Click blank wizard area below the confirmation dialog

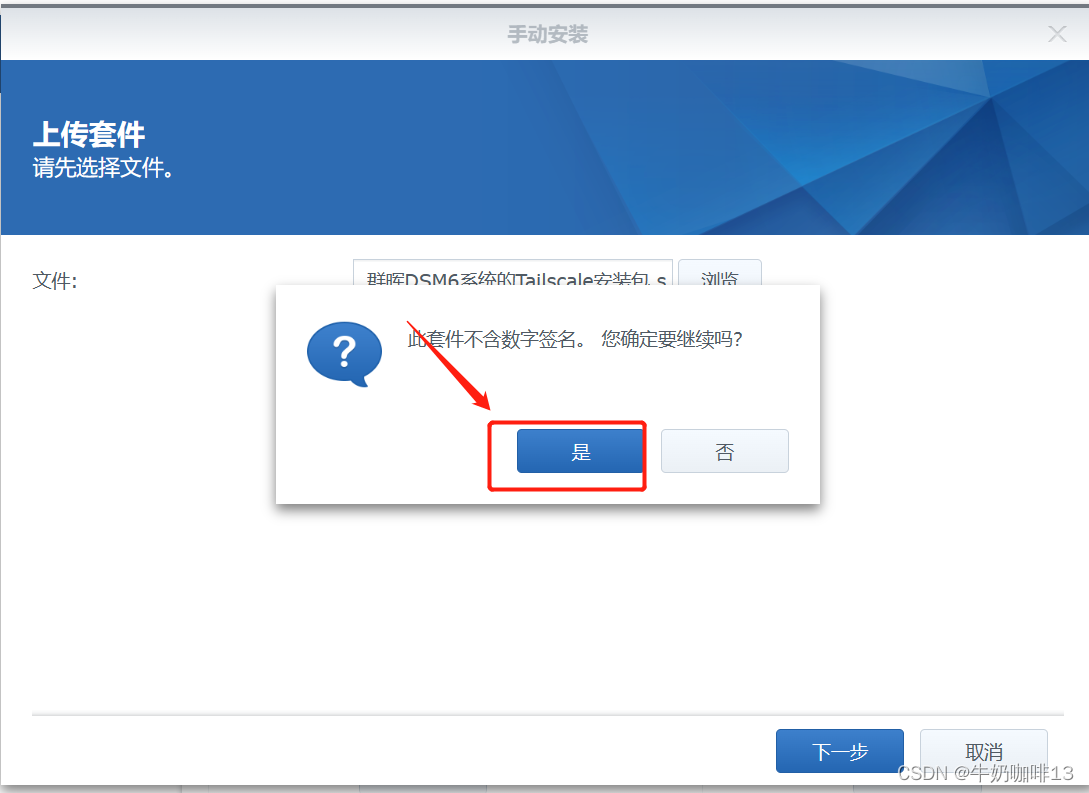click(547, 611)
